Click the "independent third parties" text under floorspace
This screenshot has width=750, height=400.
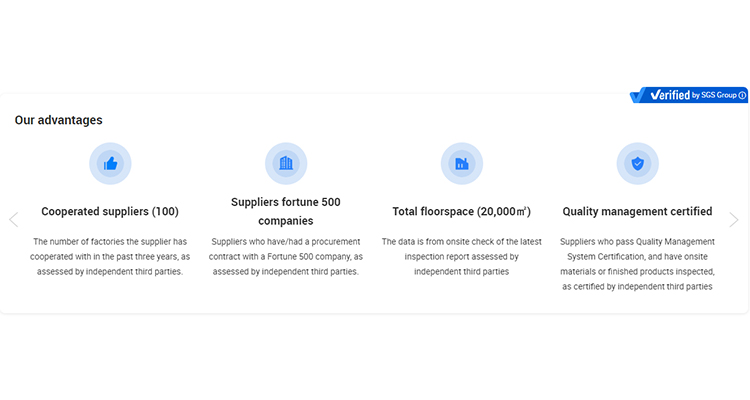pyautogui.click(x=461, y=272)
